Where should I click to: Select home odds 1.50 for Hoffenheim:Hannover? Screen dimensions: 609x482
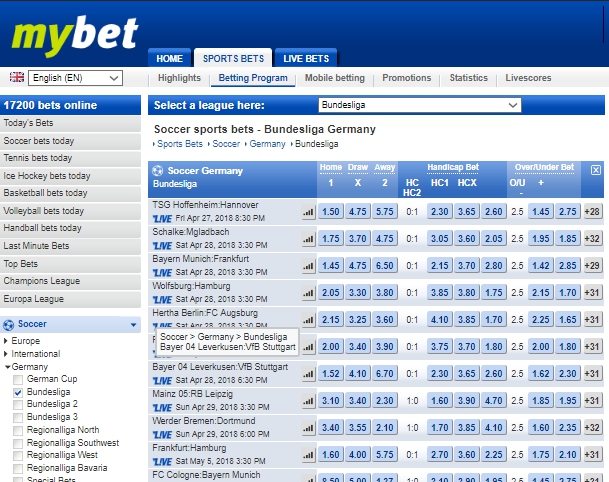click(331, 212)
